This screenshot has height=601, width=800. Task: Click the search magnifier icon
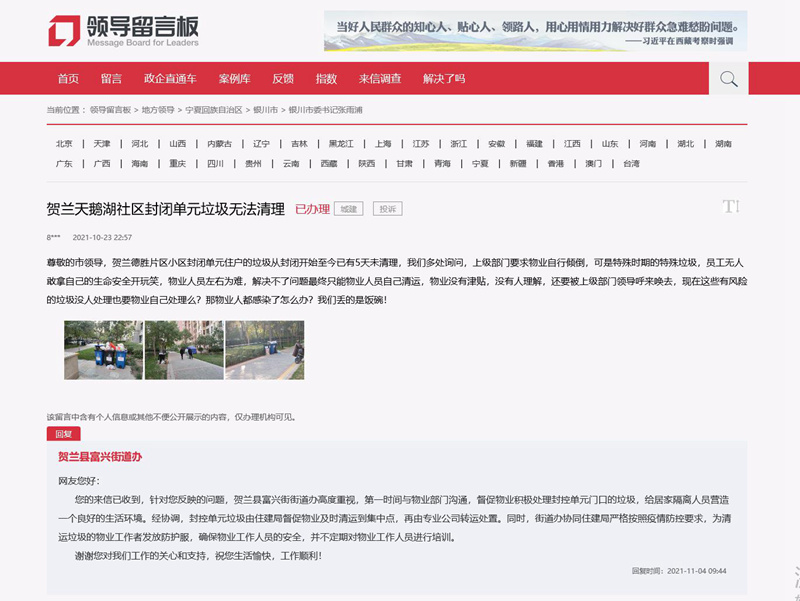(x=728, y=79)
